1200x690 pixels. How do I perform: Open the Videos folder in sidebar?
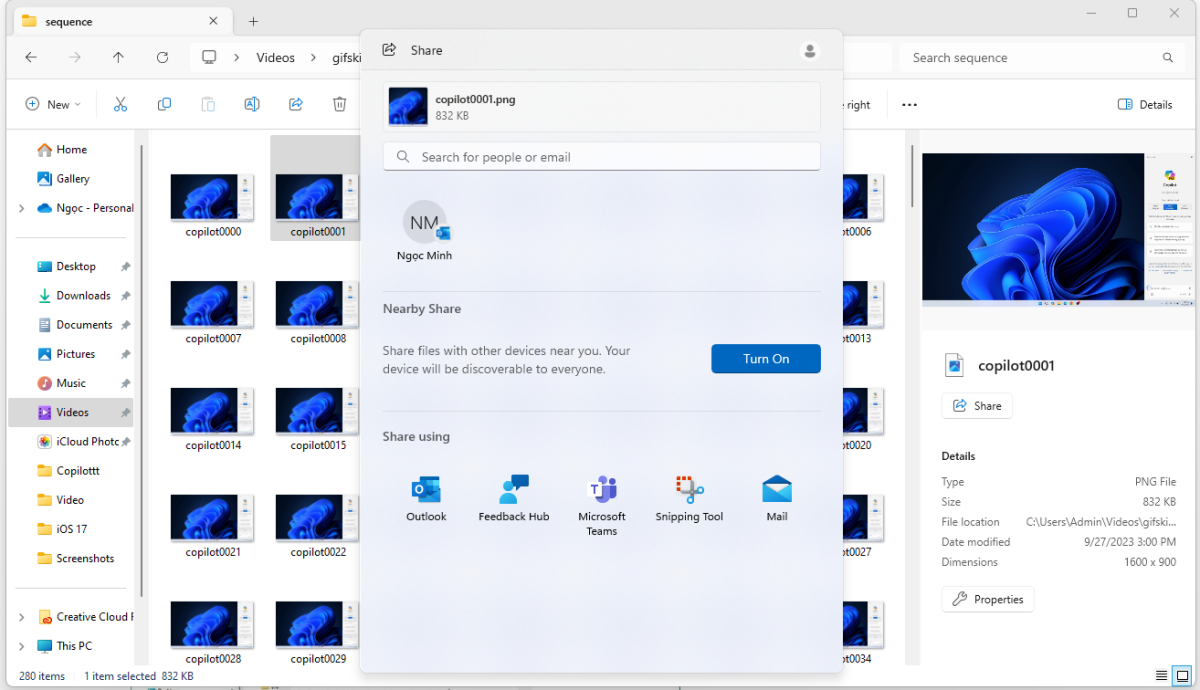tap(72, 412)
